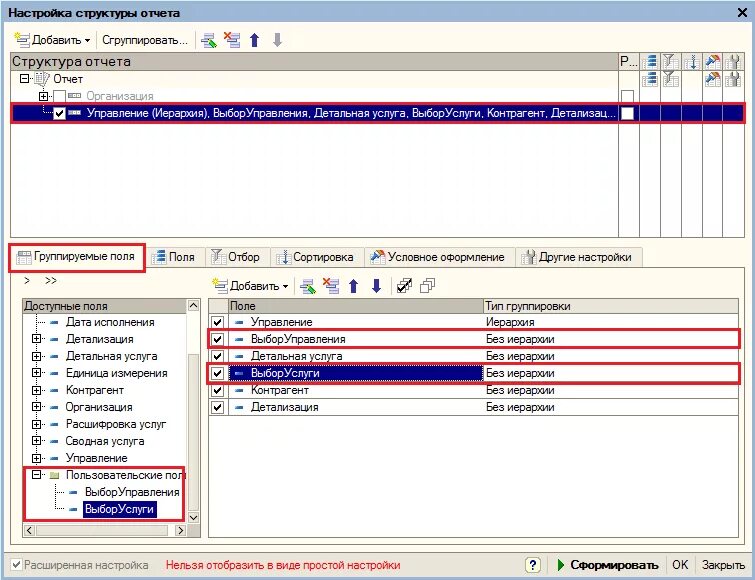Select Дата исполнения in available fields

tap(110, 322)
